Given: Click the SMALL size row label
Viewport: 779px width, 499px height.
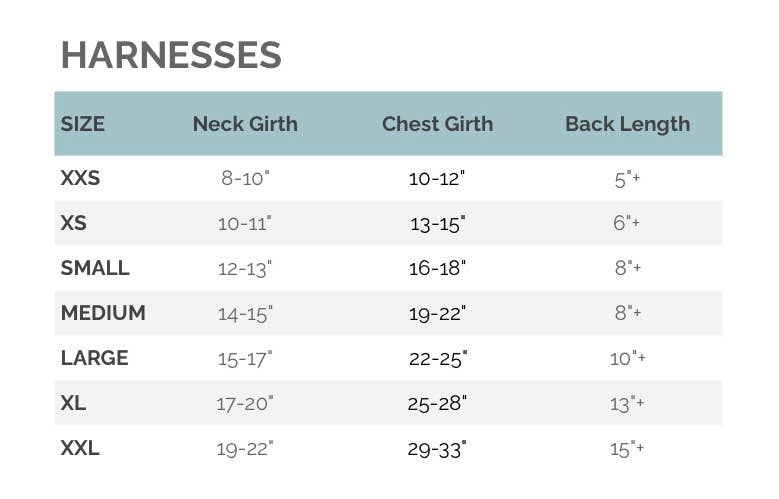Looking at the screenshot, I should 95,268.
